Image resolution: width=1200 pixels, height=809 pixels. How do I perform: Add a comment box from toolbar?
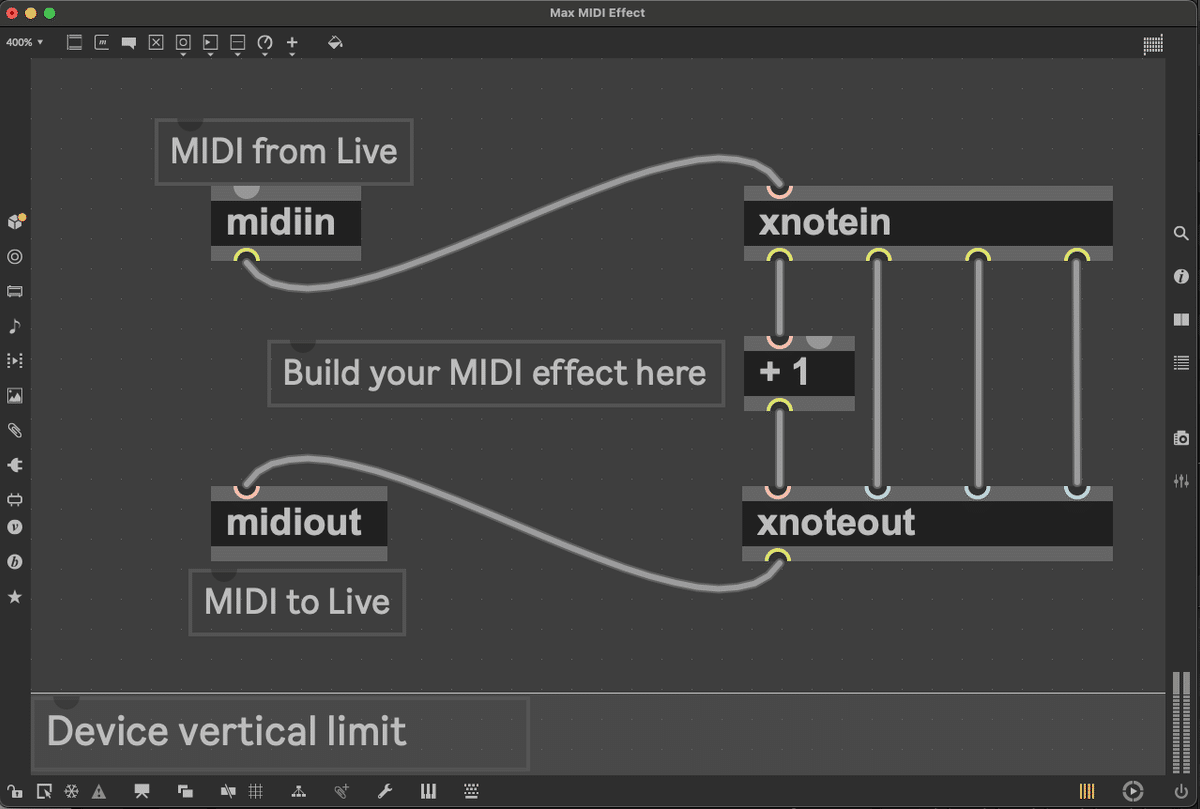coord(129,43)
